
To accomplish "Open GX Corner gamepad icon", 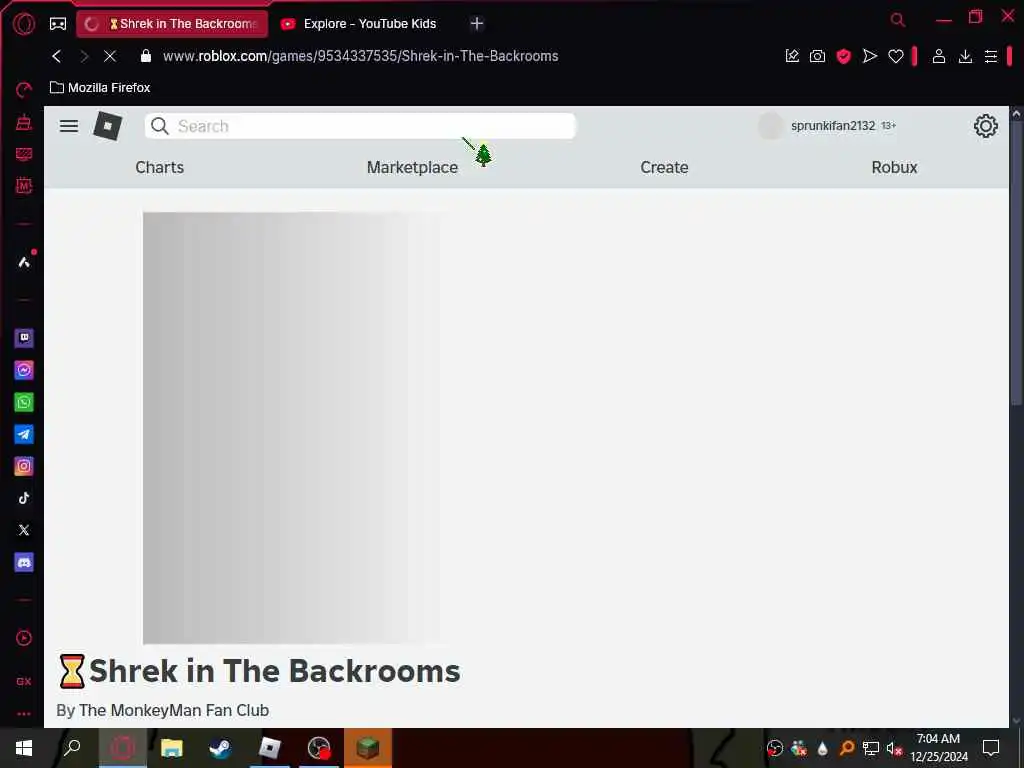I will click(x=58, y=24).
